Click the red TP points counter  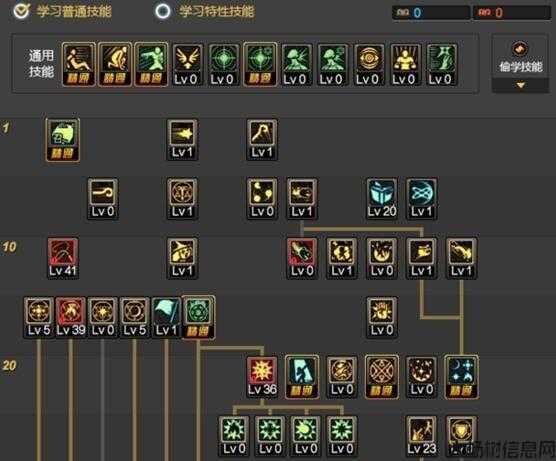(512, 13)
